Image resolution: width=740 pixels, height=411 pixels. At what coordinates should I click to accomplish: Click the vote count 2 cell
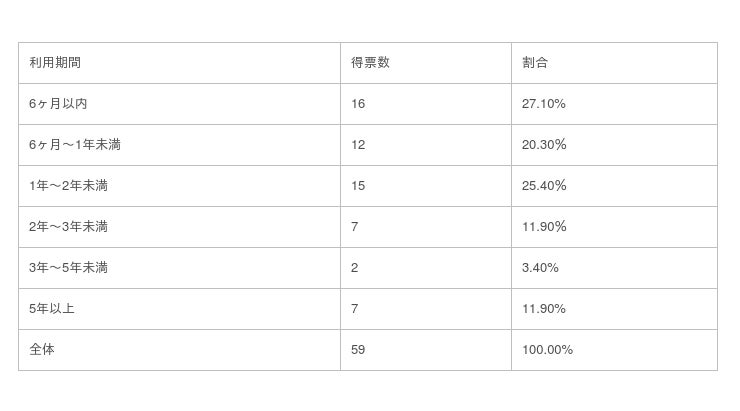click(355, 268)
